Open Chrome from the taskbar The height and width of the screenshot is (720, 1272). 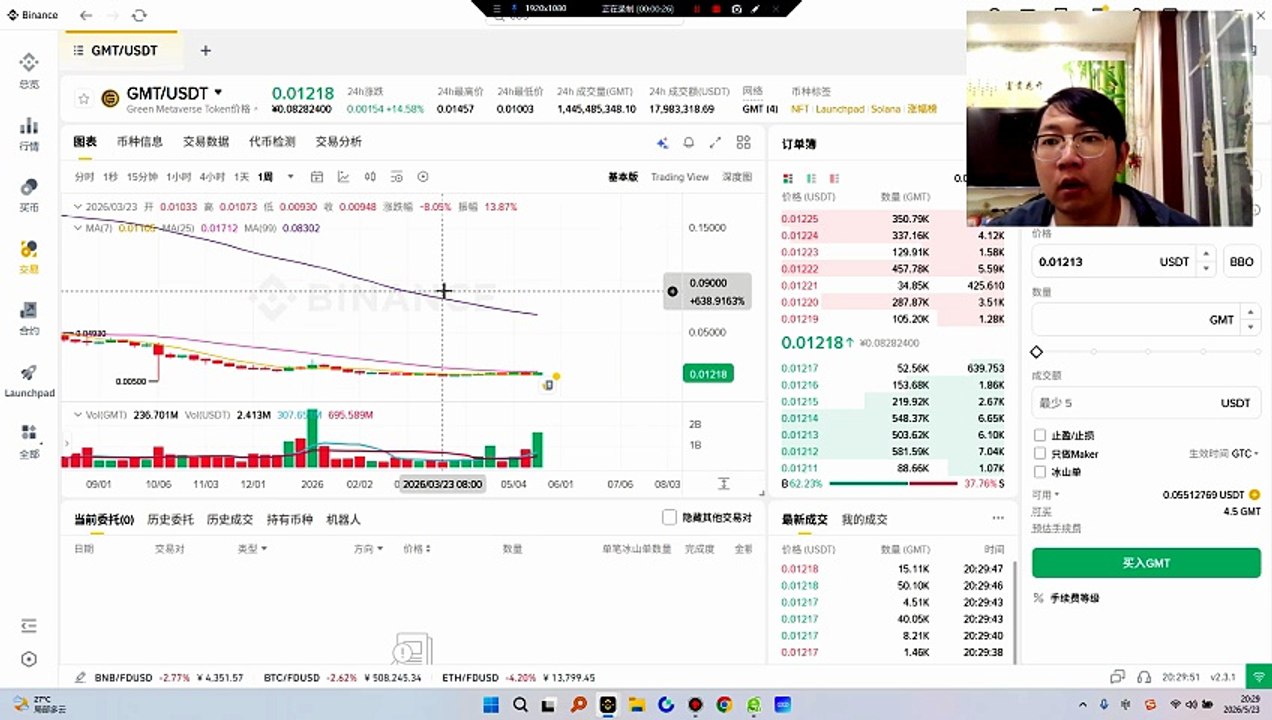[x=724, y=705]
